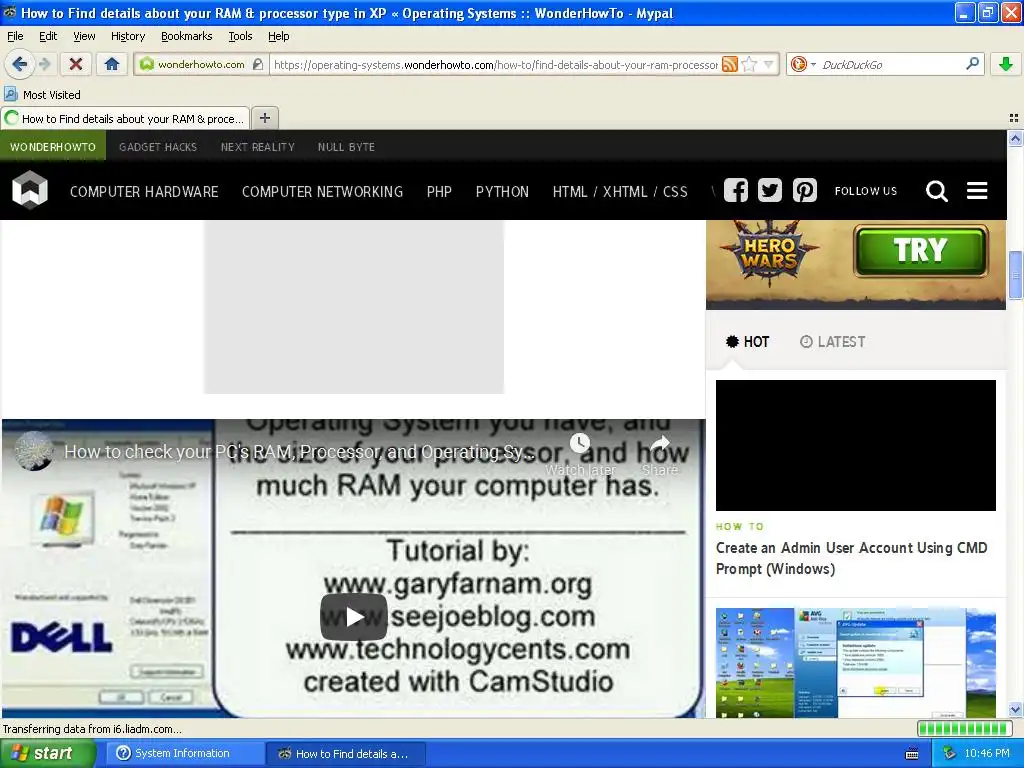
Task: Click the page loading progress bar
Action: pyautogui.click(x=964, y=728)
